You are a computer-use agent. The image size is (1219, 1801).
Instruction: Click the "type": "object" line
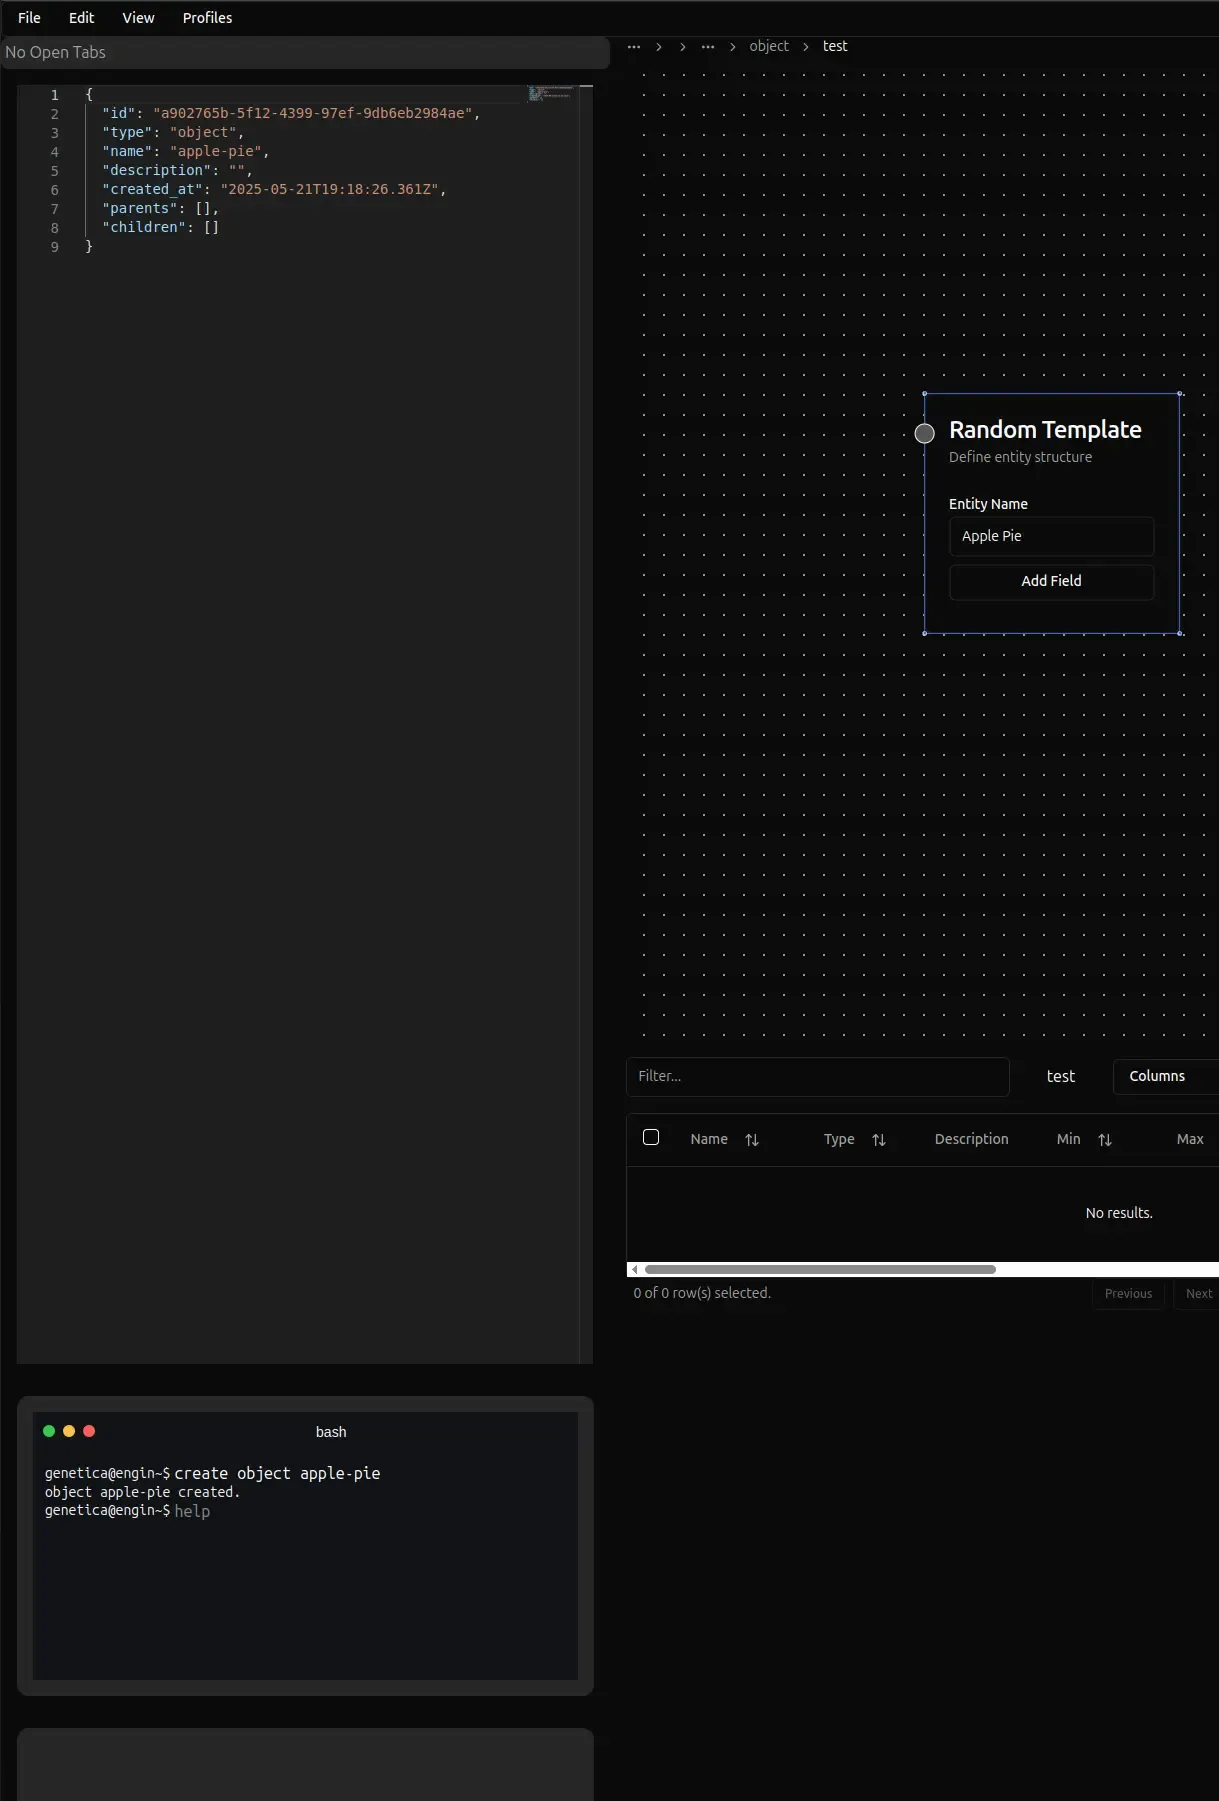click(x=173, y=133)
